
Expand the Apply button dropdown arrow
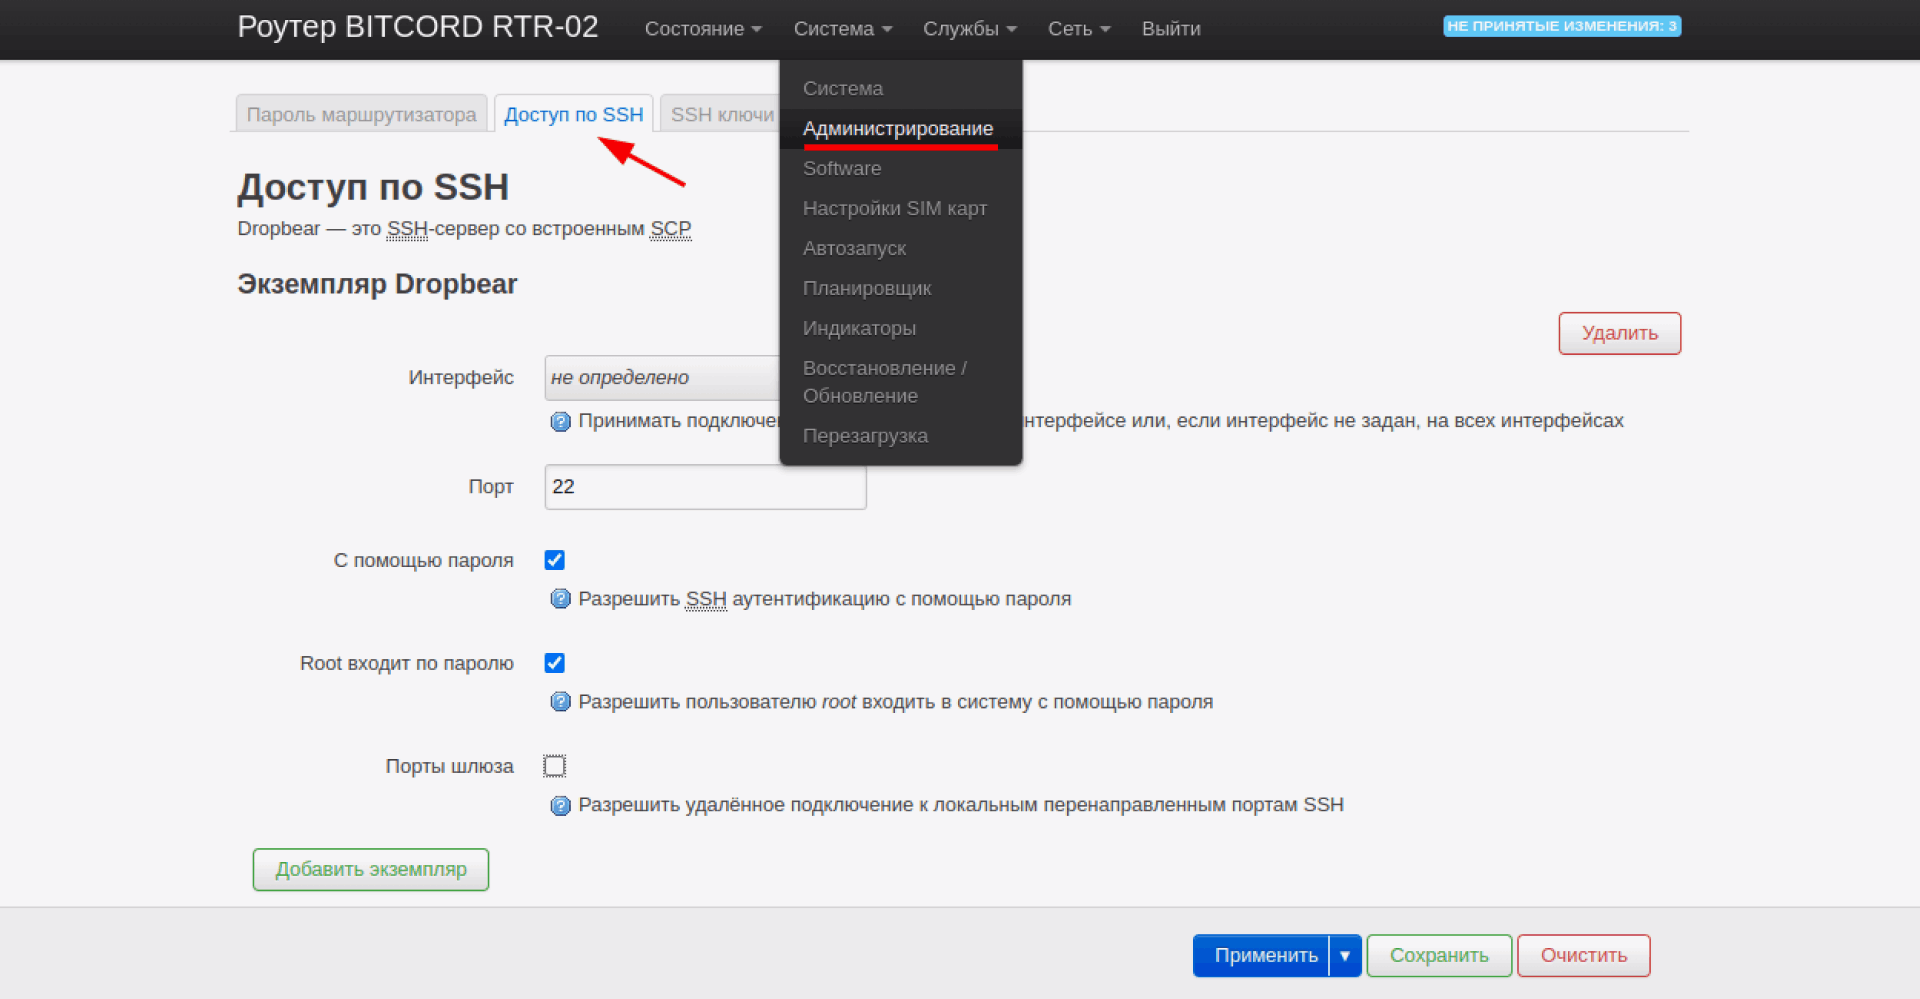tap(1345, 956)
